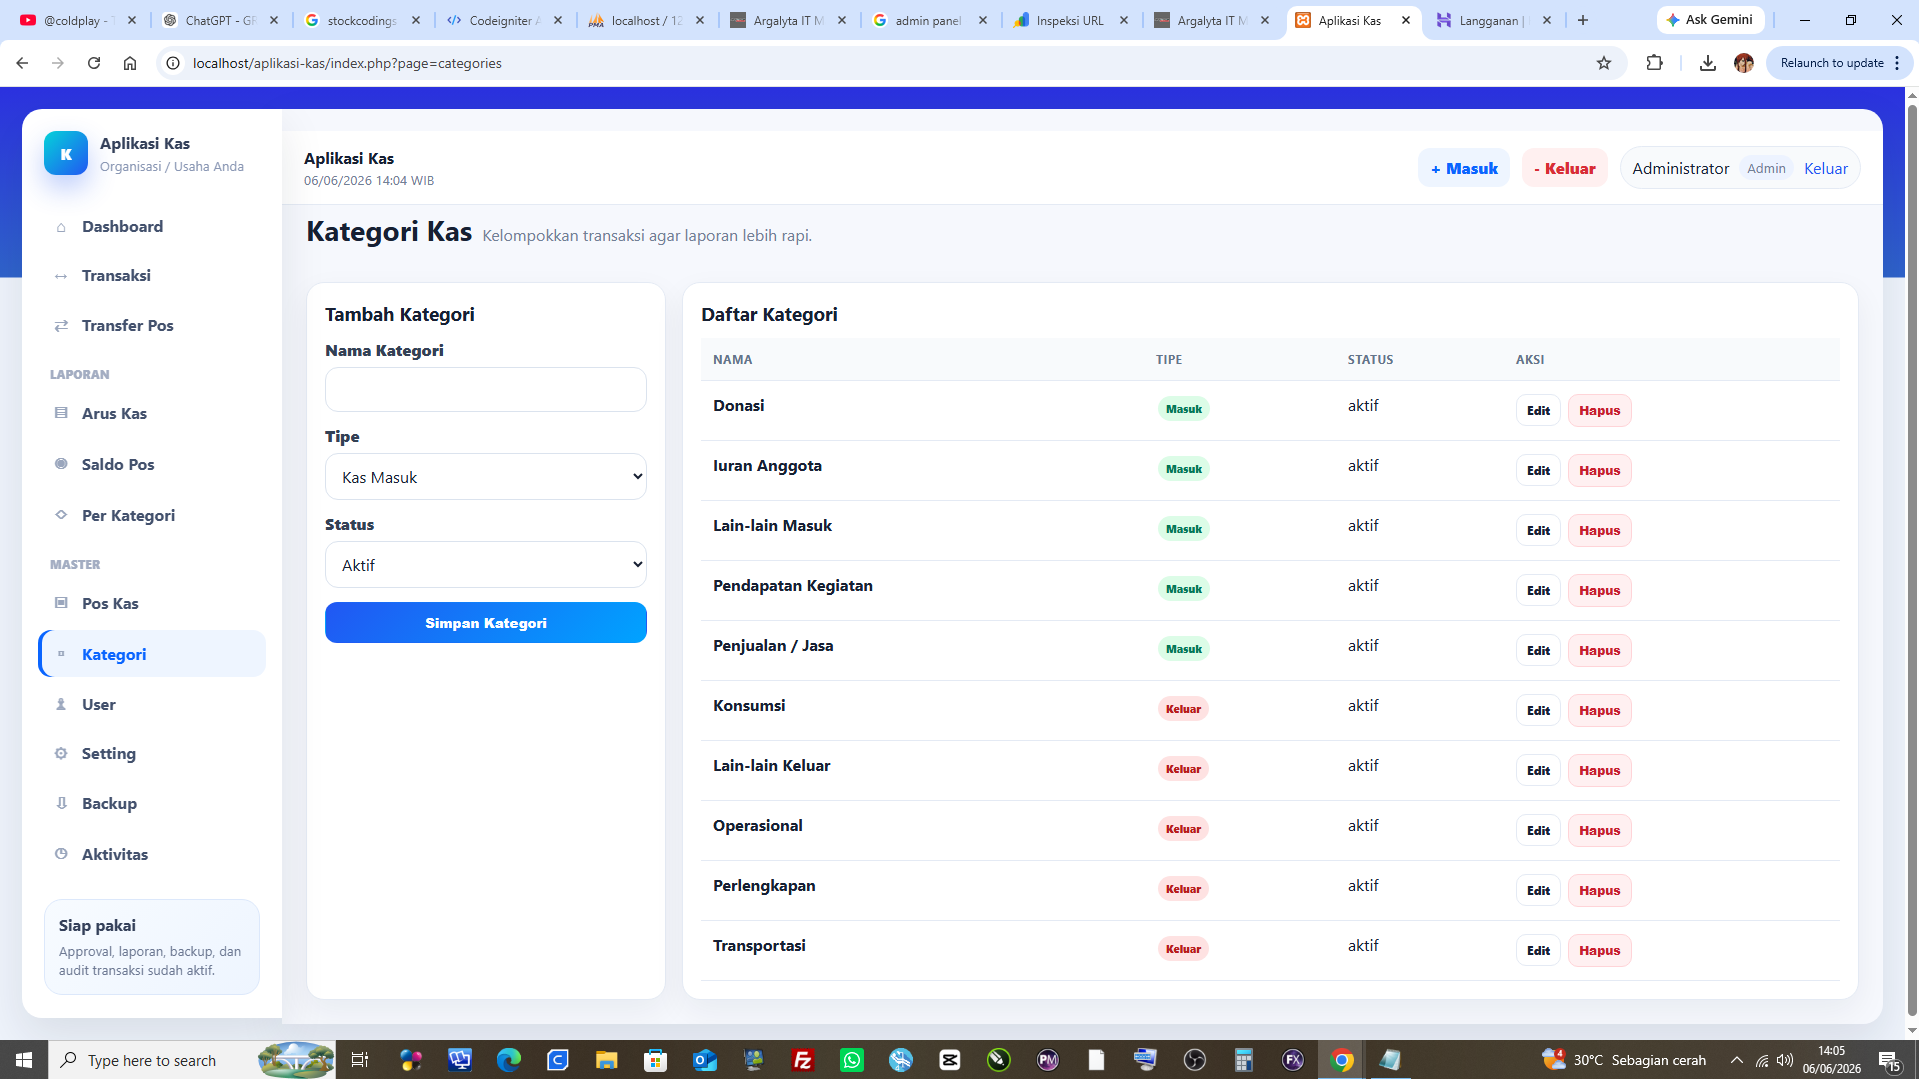Click the Transfer Pos swap icon
Screen dimensions: 1919x1079
61,326
